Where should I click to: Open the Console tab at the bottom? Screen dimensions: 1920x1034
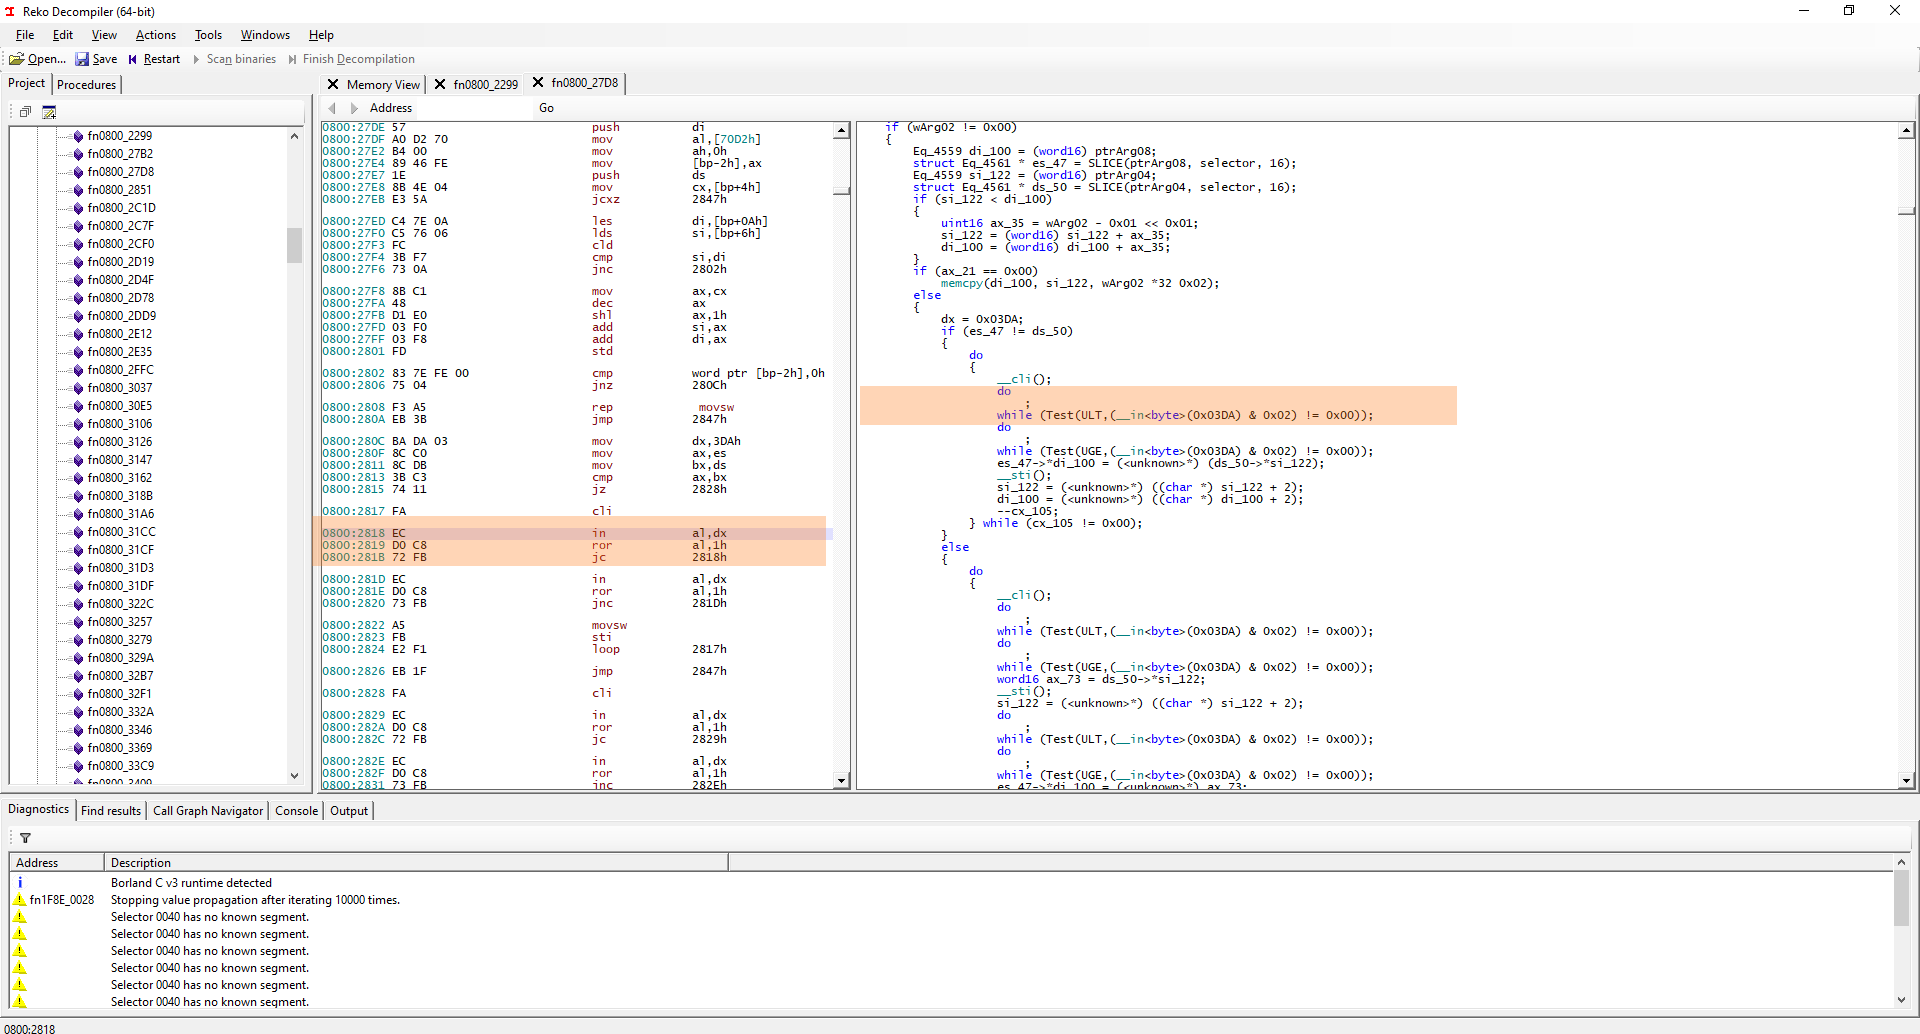(x=295, y=810)
